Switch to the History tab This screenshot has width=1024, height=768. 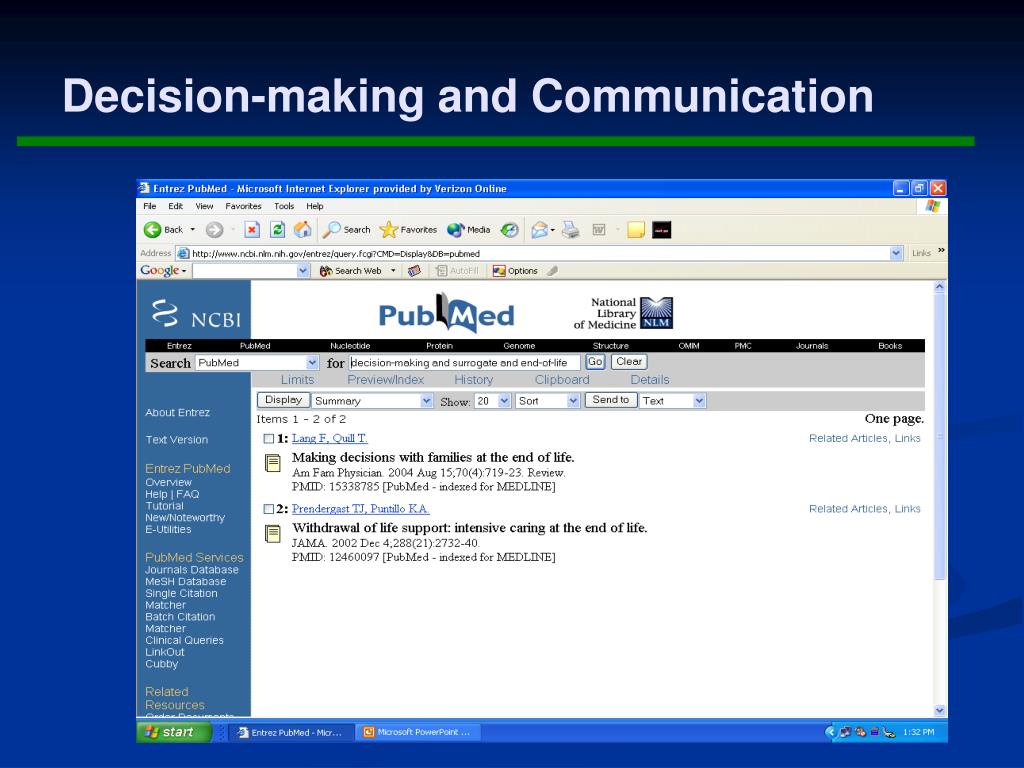tap(473, 379)
